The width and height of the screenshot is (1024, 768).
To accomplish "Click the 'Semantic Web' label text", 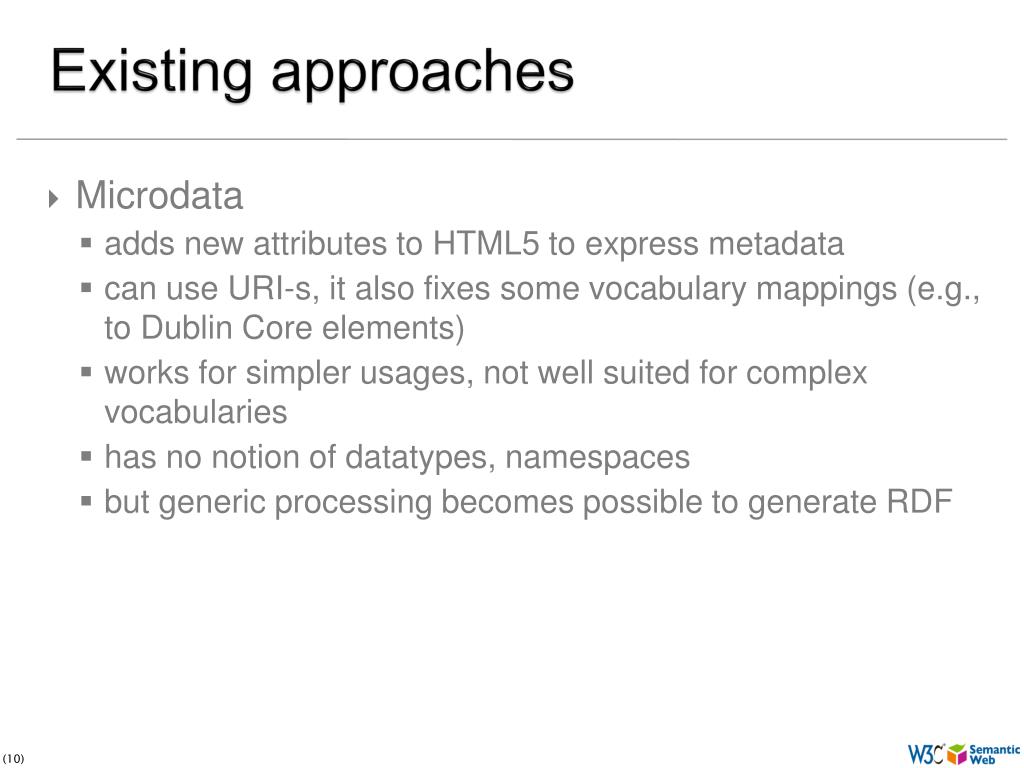I will point(995,754).
